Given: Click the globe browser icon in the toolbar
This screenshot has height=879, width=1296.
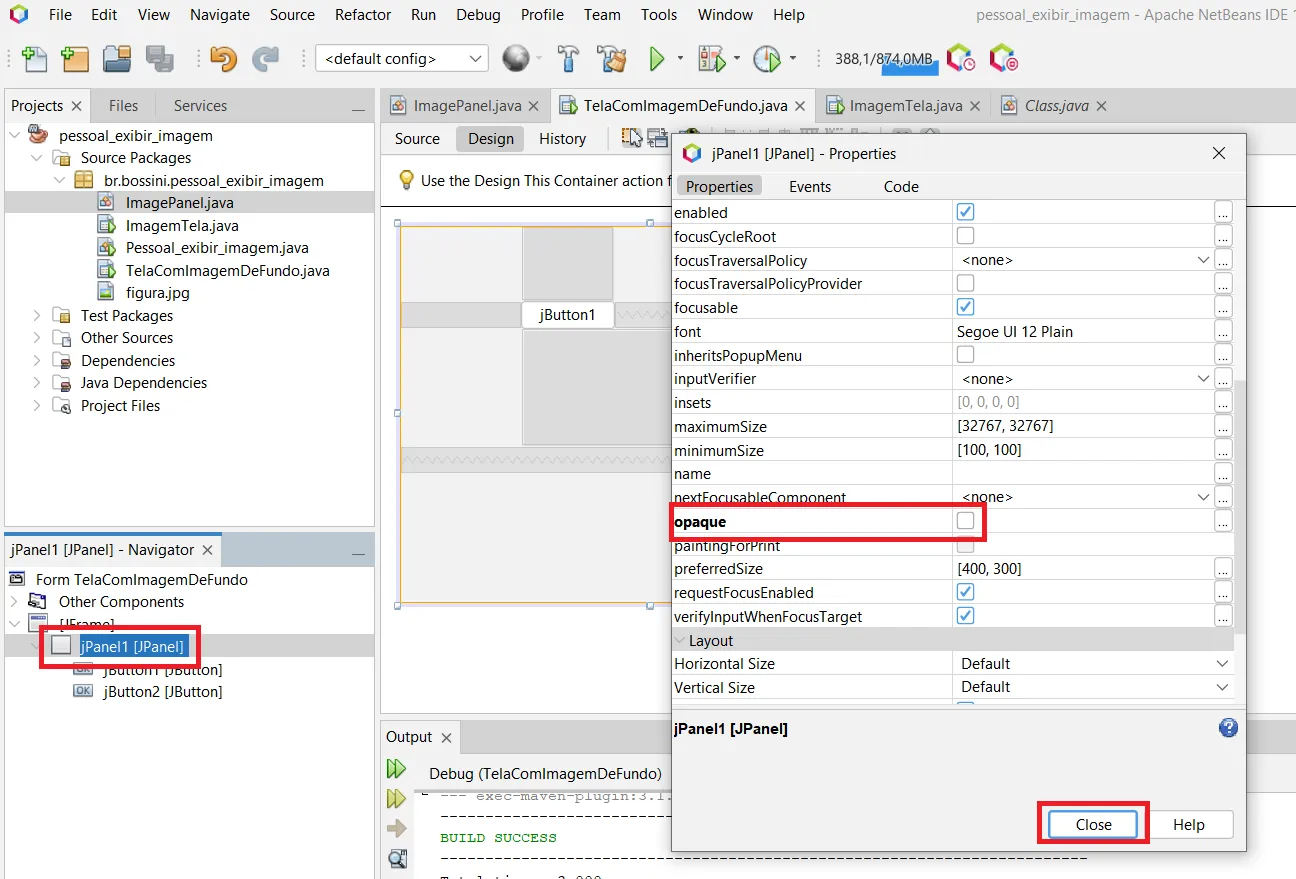Looking at the screenshot, I should 516,59.
